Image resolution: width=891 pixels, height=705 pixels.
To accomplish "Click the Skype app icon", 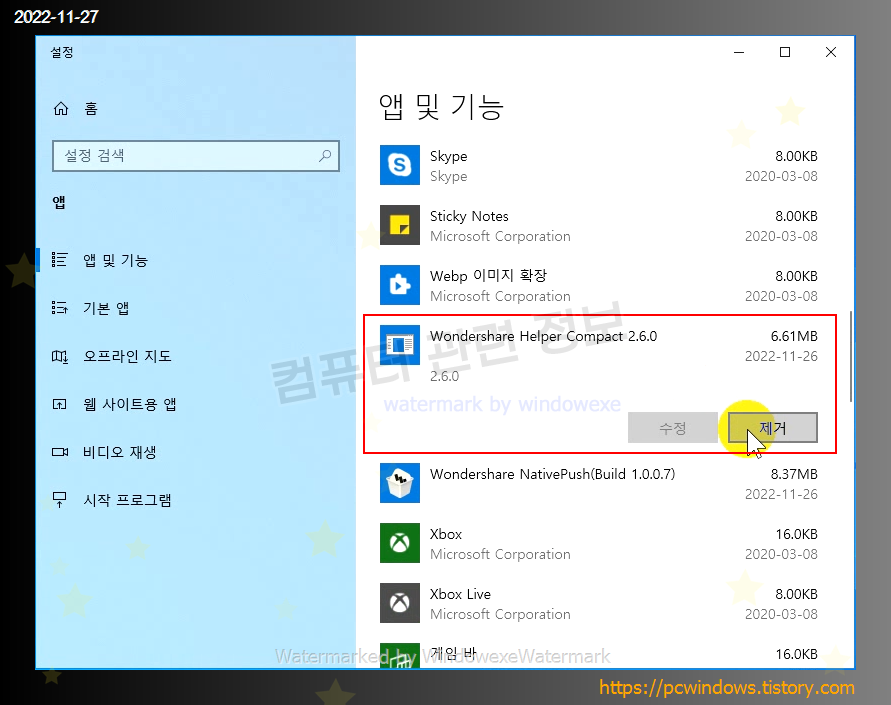I will tap(400, 165).
